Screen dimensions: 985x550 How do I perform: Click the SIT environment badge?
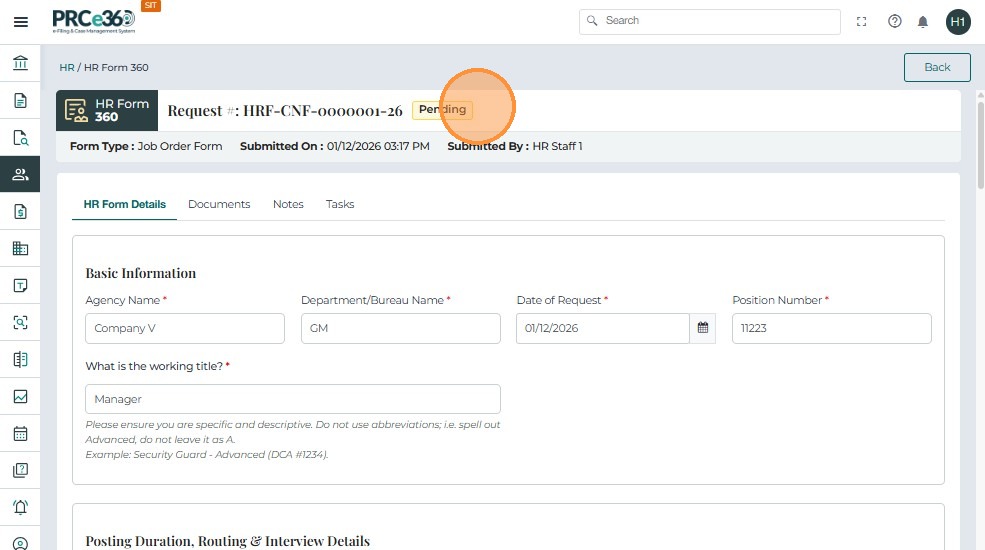pos(151,6)
